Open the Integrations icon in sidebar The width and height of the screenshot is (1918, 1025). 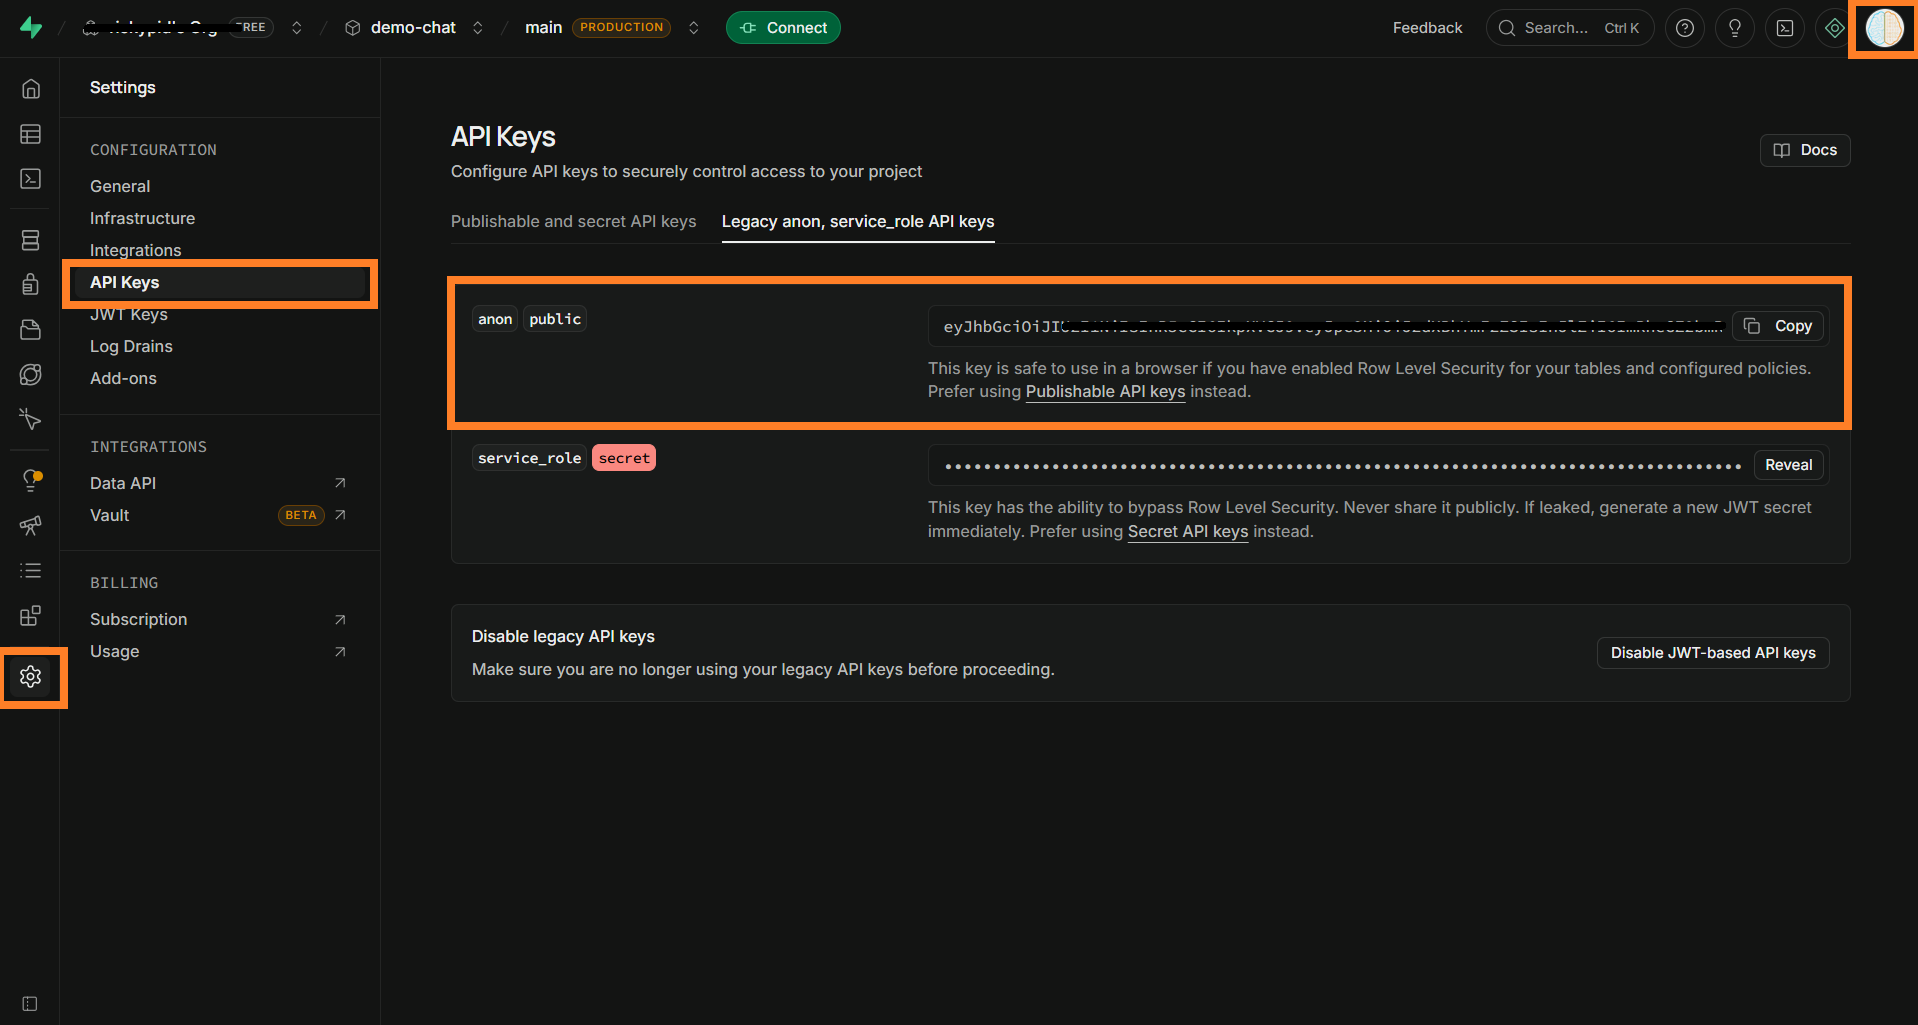click(x=31, y=616)
